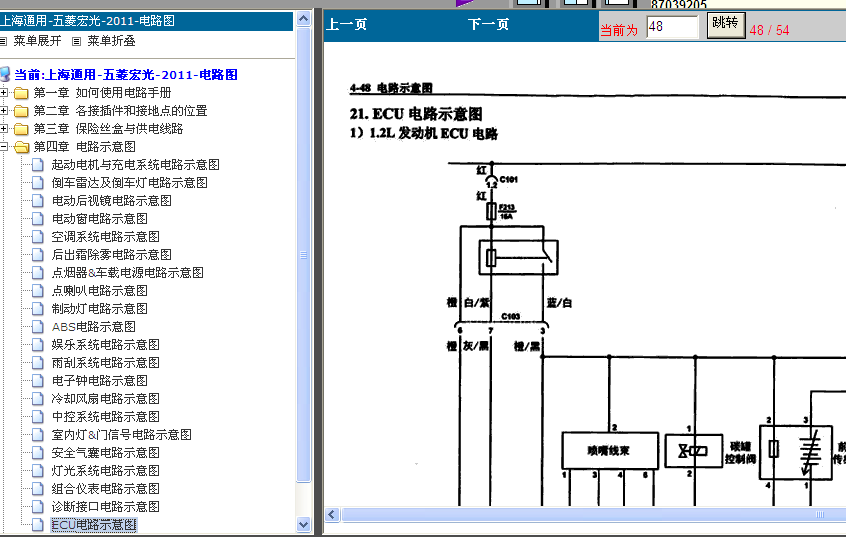Click computer icon beside 当前 root entry

point(5,74)
